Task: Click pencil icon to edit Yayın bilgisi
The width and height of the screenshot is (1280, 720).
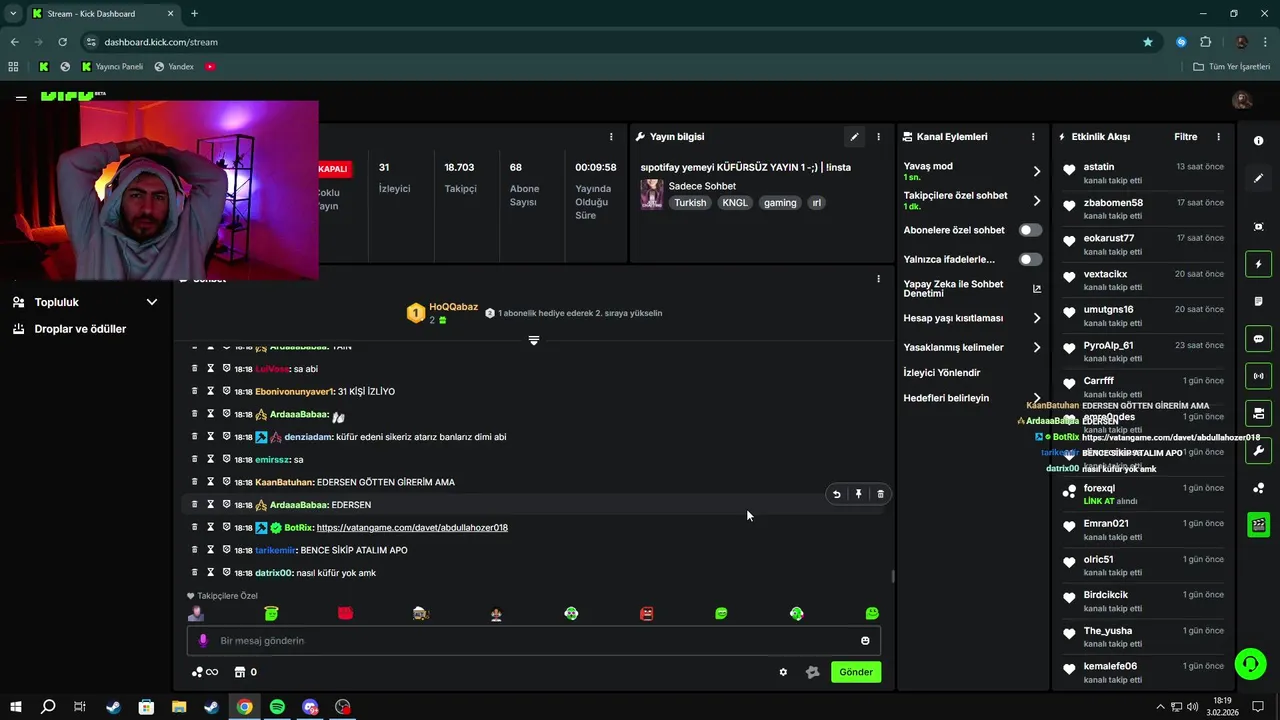Action: (x=854, y=137)
